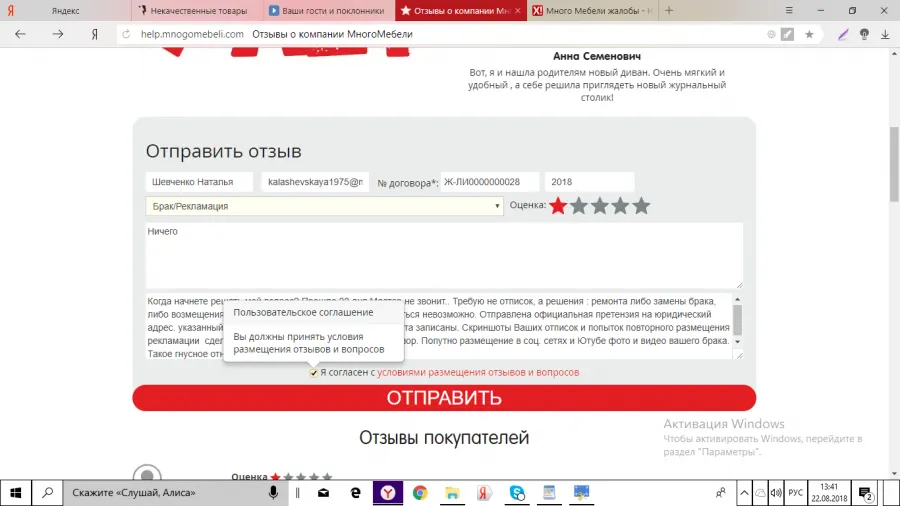900x506 pixels.
Task: Open the red Я Yandex taskbar app
Action: pos(484,493)
